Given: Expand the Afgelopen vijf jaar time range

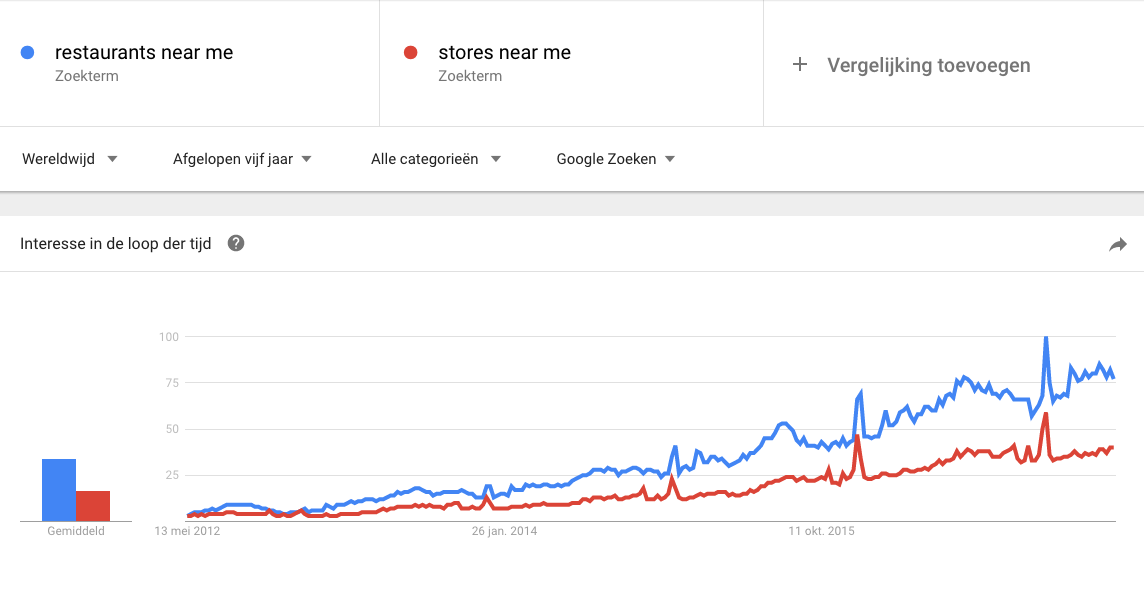Looking at the screenshot, I should (242, 159).
